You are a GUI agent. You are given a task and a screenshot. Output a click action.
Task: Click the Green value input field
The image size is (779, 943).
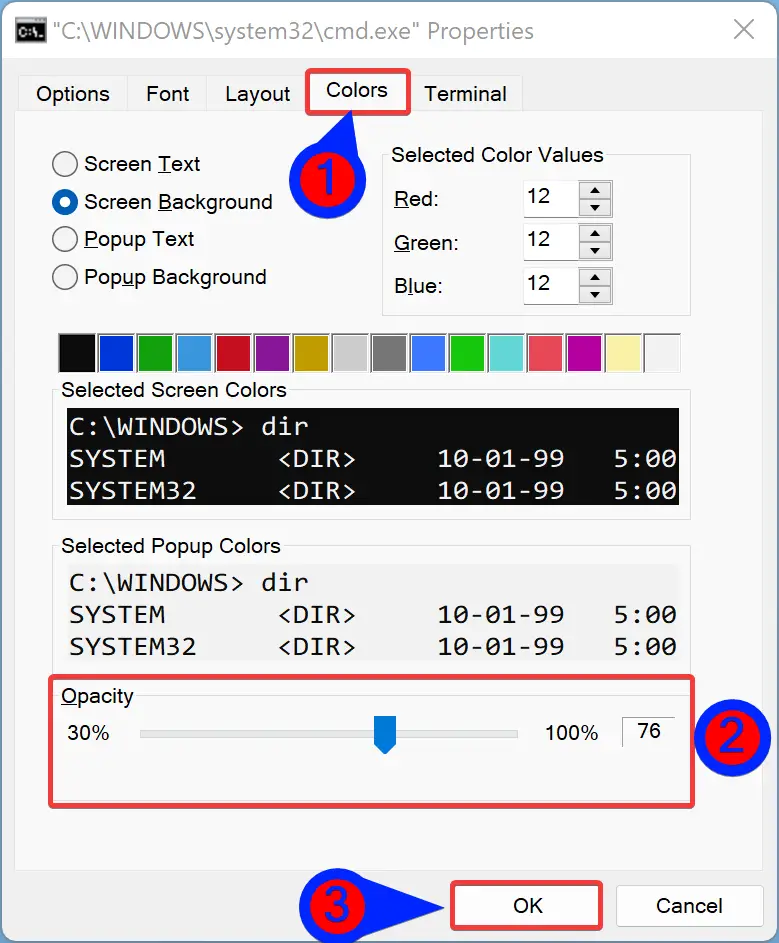click(551, 242)
